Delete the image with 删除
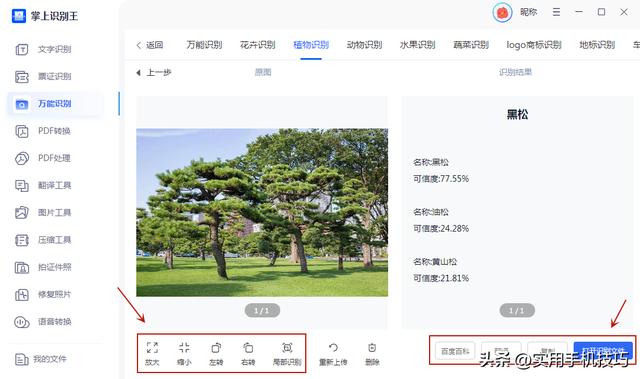 (372, 353)
